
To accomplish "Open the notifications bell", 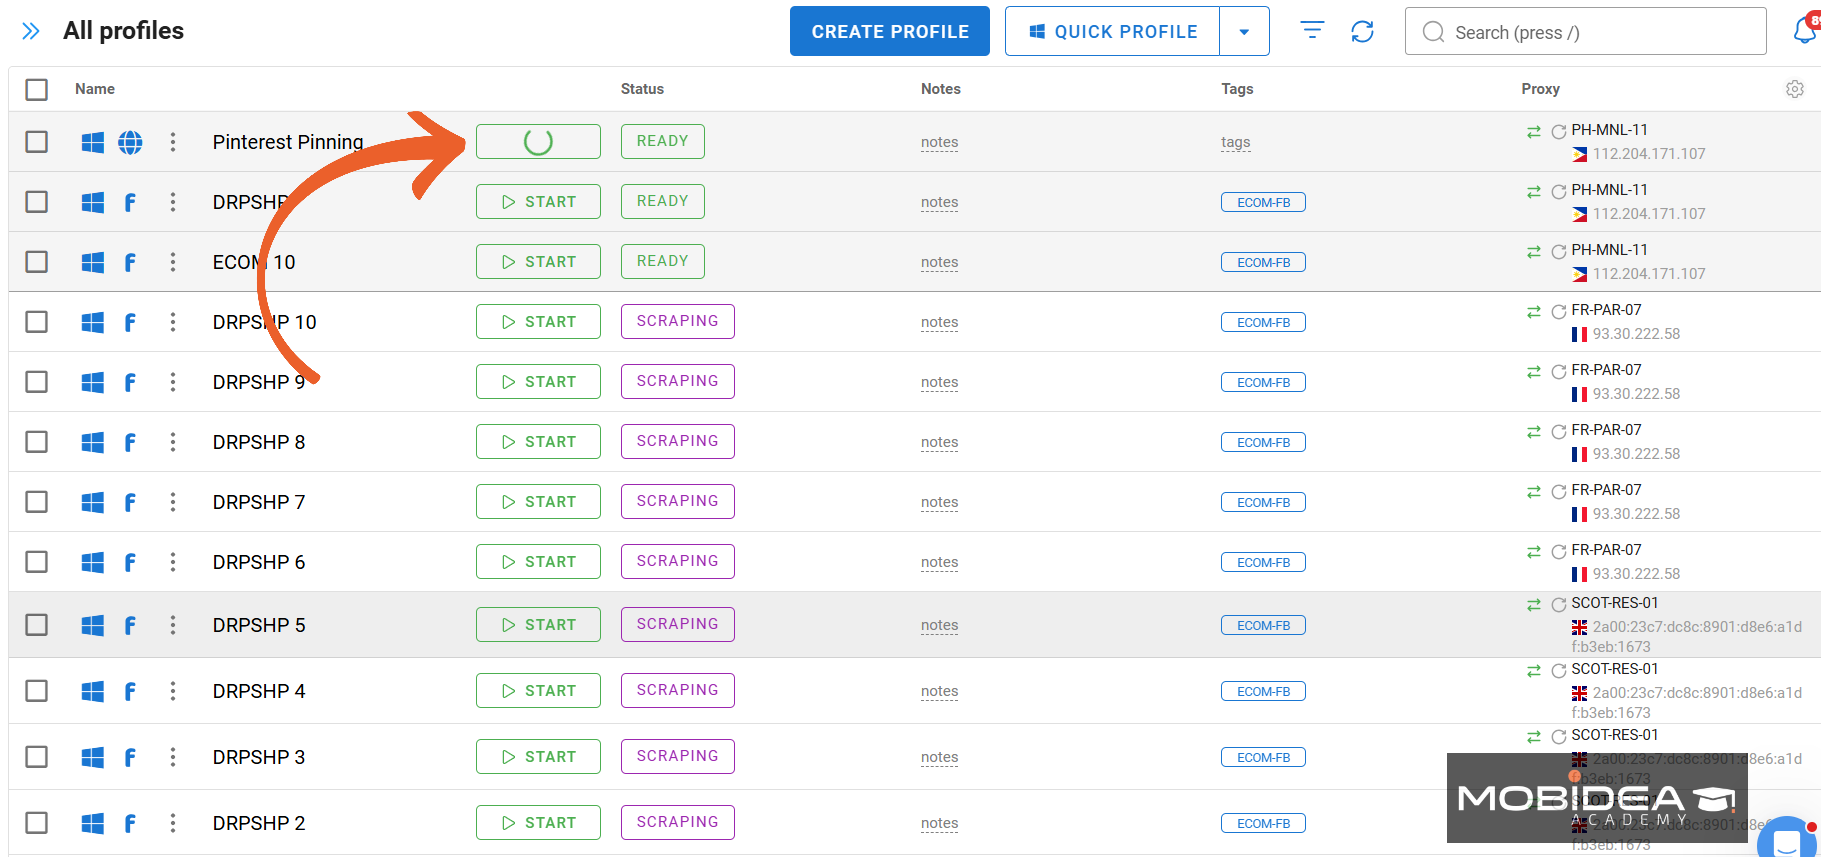I will tap(1805, 30).
